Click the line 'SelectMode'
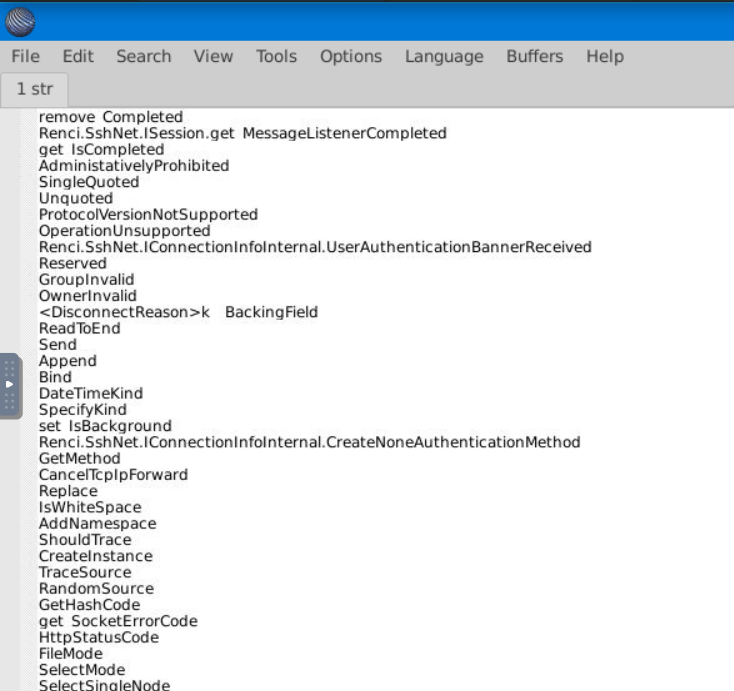The image size is (734, 691). [x=82, y=670]
